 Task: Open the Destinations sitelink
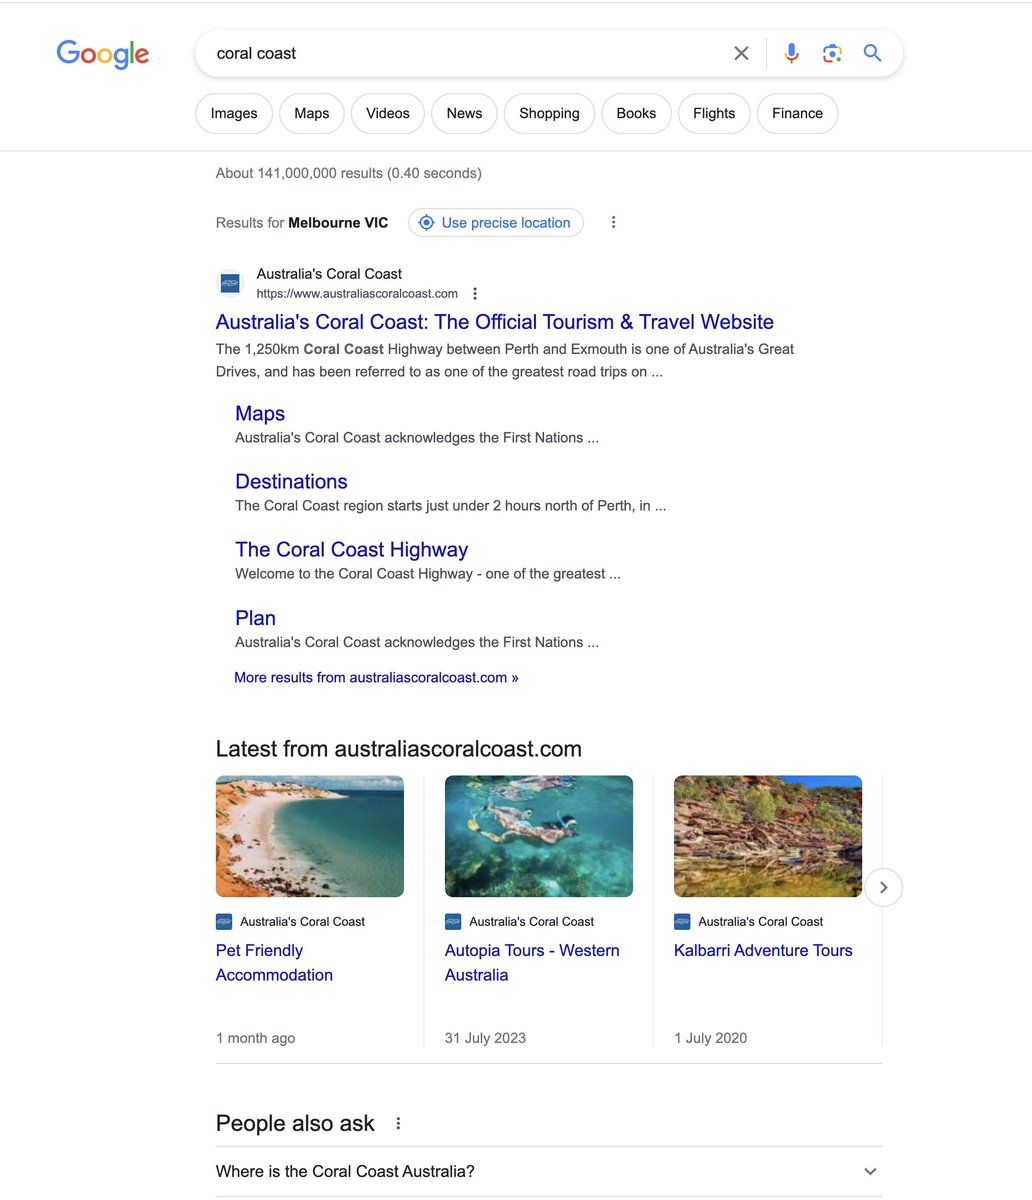tap(291, 482)
